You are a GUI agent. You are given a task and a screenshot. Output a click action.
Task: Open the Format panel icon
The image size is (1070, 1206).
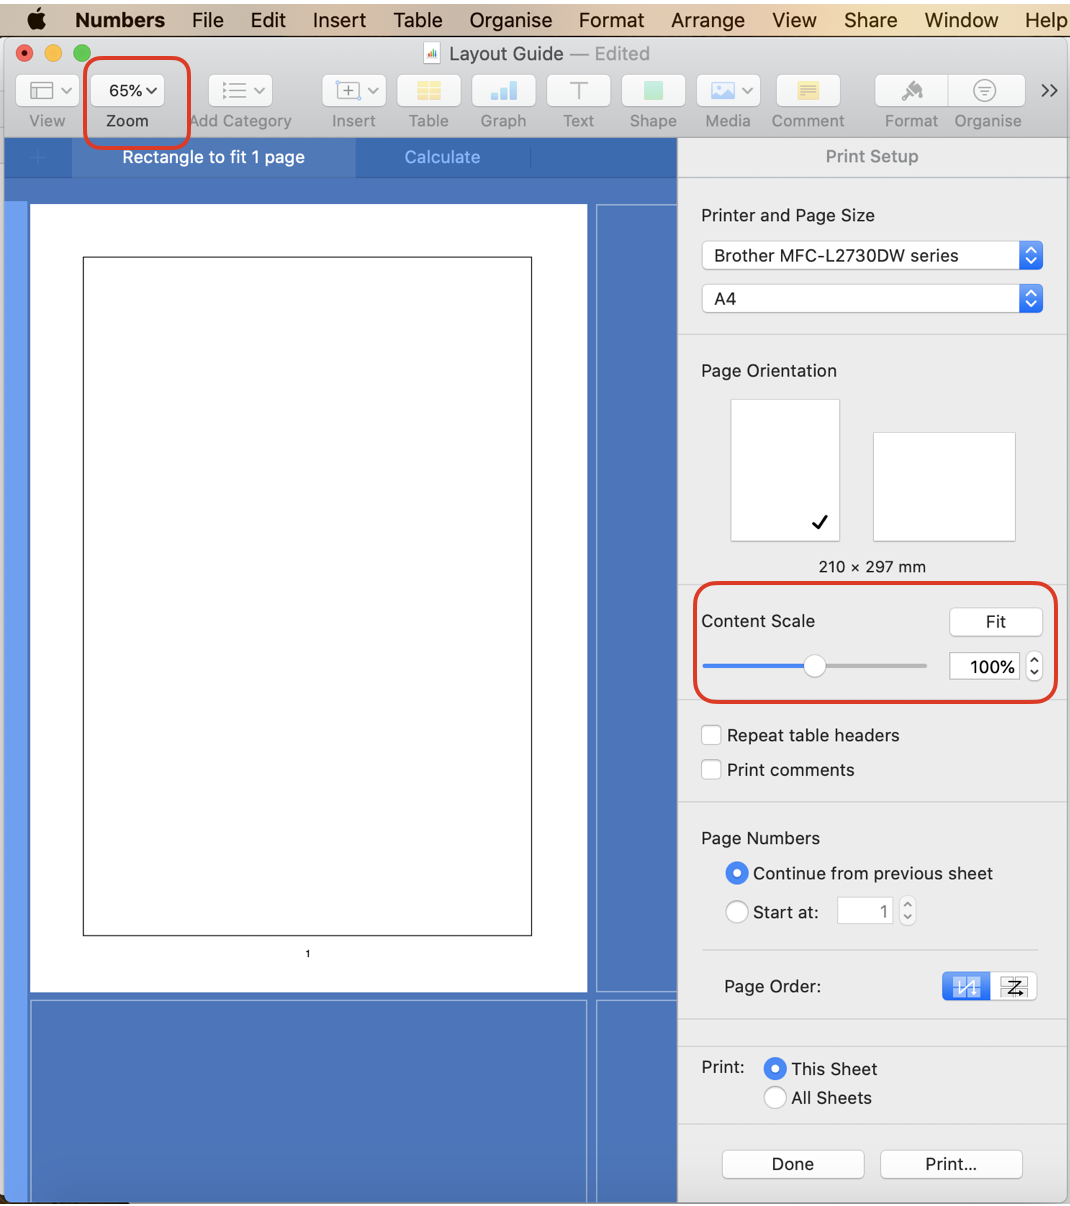[910, 91]
